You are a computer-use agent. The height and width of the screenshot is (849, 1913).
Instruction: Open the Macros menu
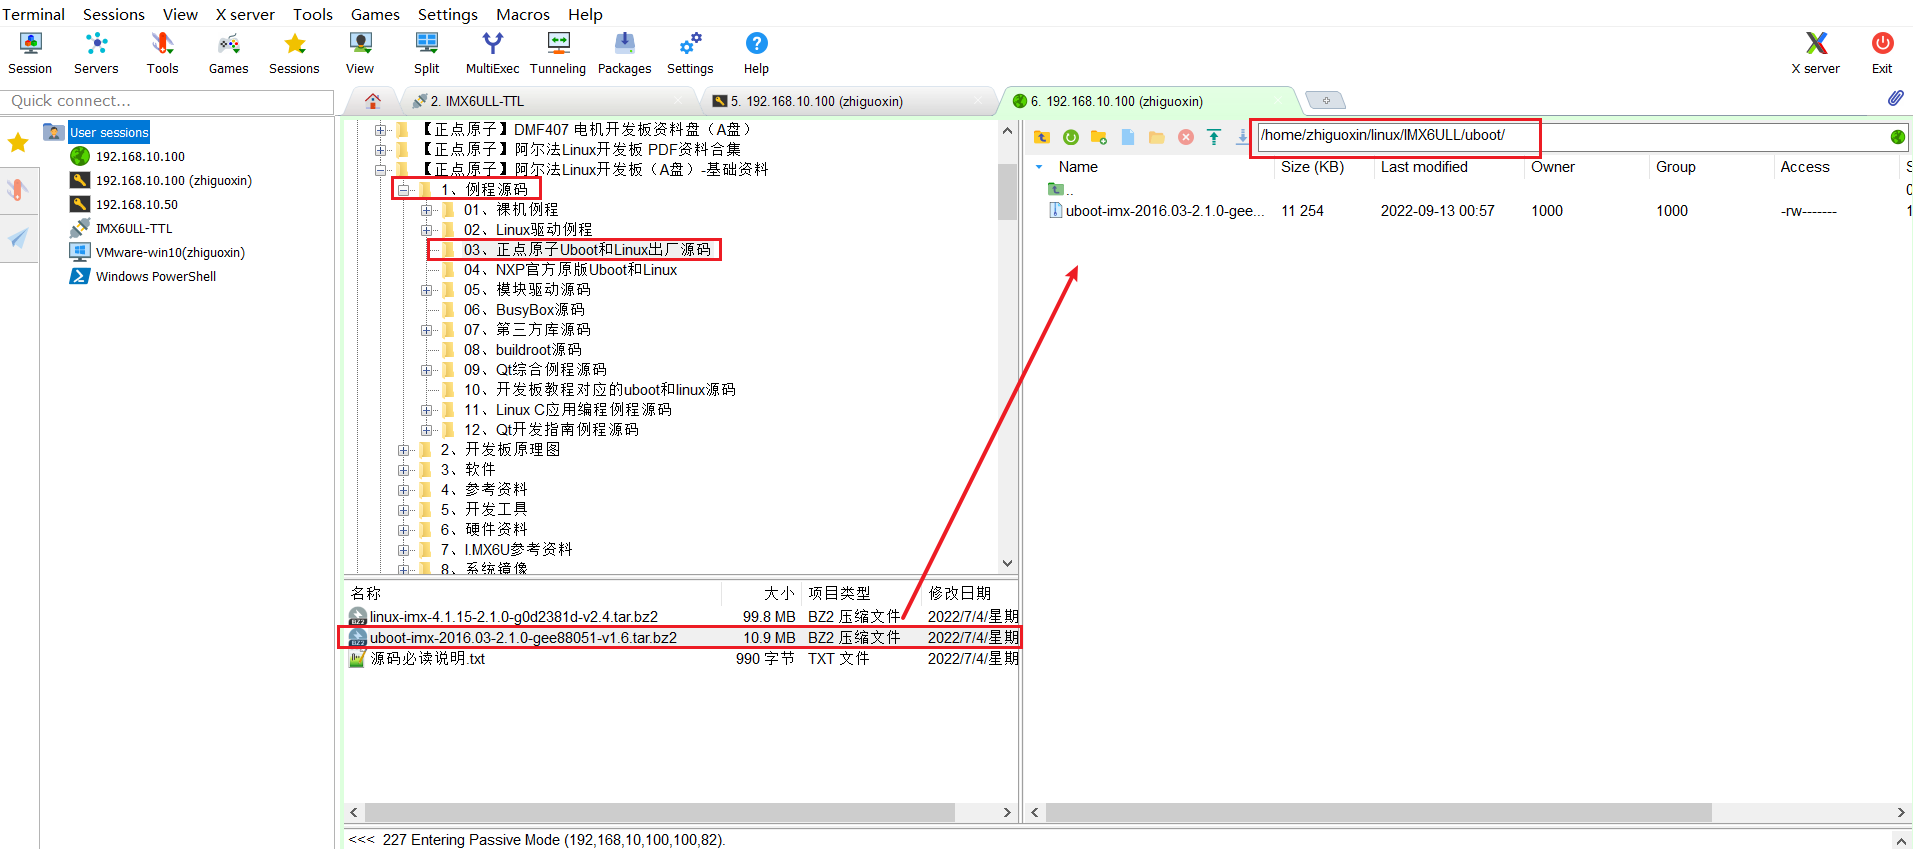(x=523, y=14)
